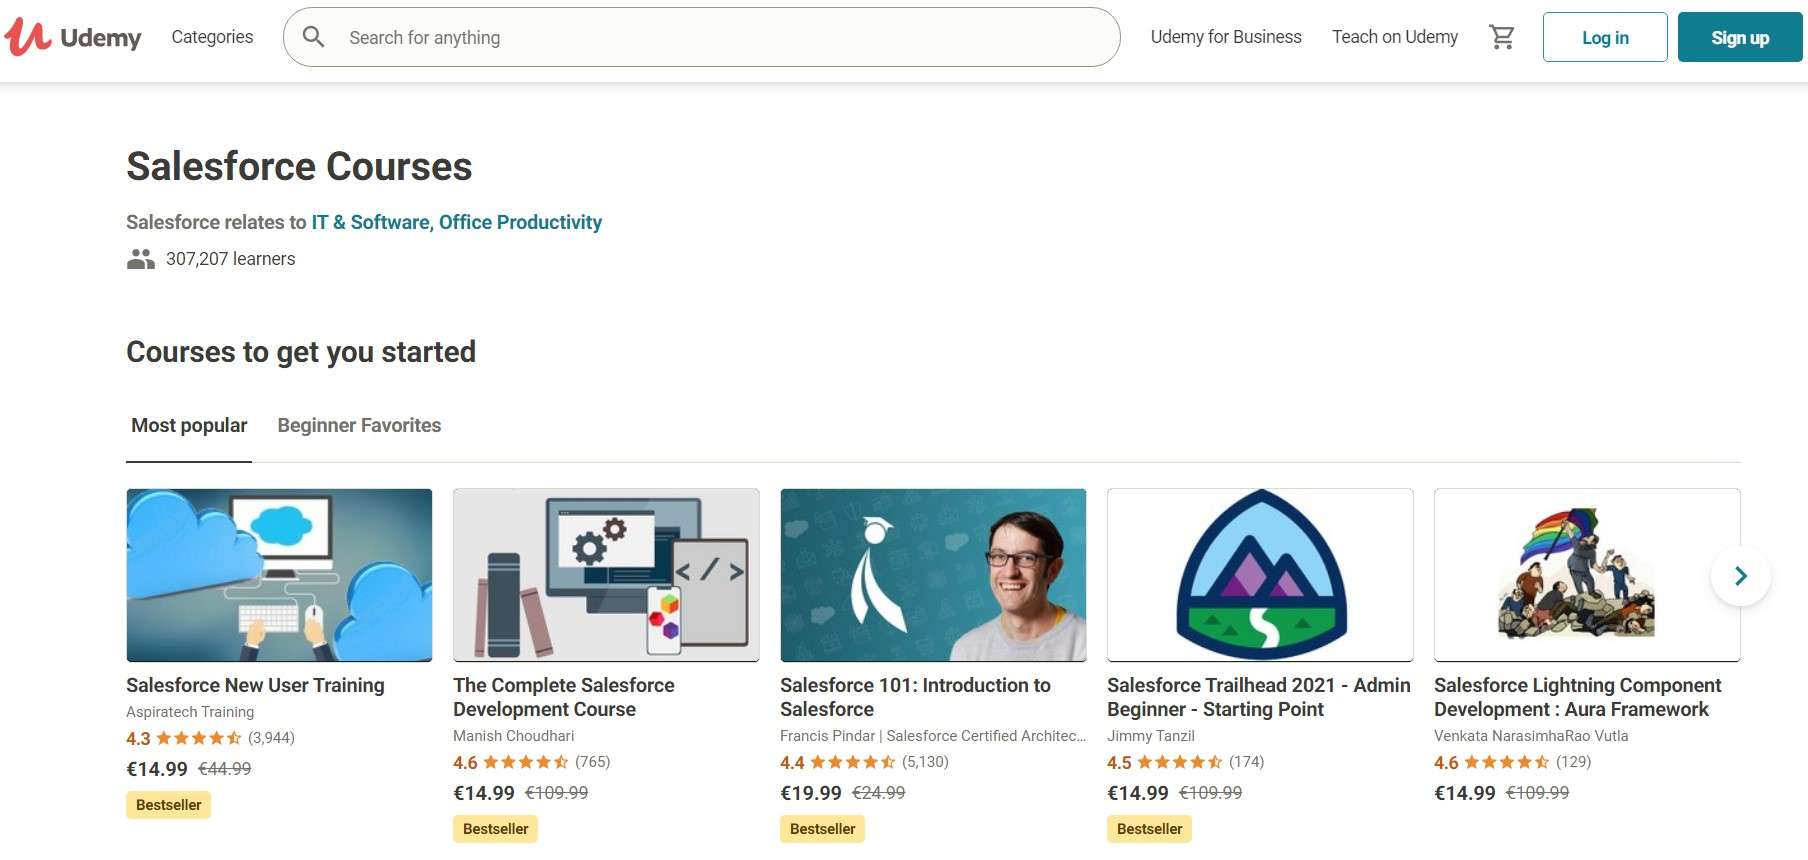Select the Most popular tab
Viewport: 1808px width, 860px height.
(x=189, y=425)
